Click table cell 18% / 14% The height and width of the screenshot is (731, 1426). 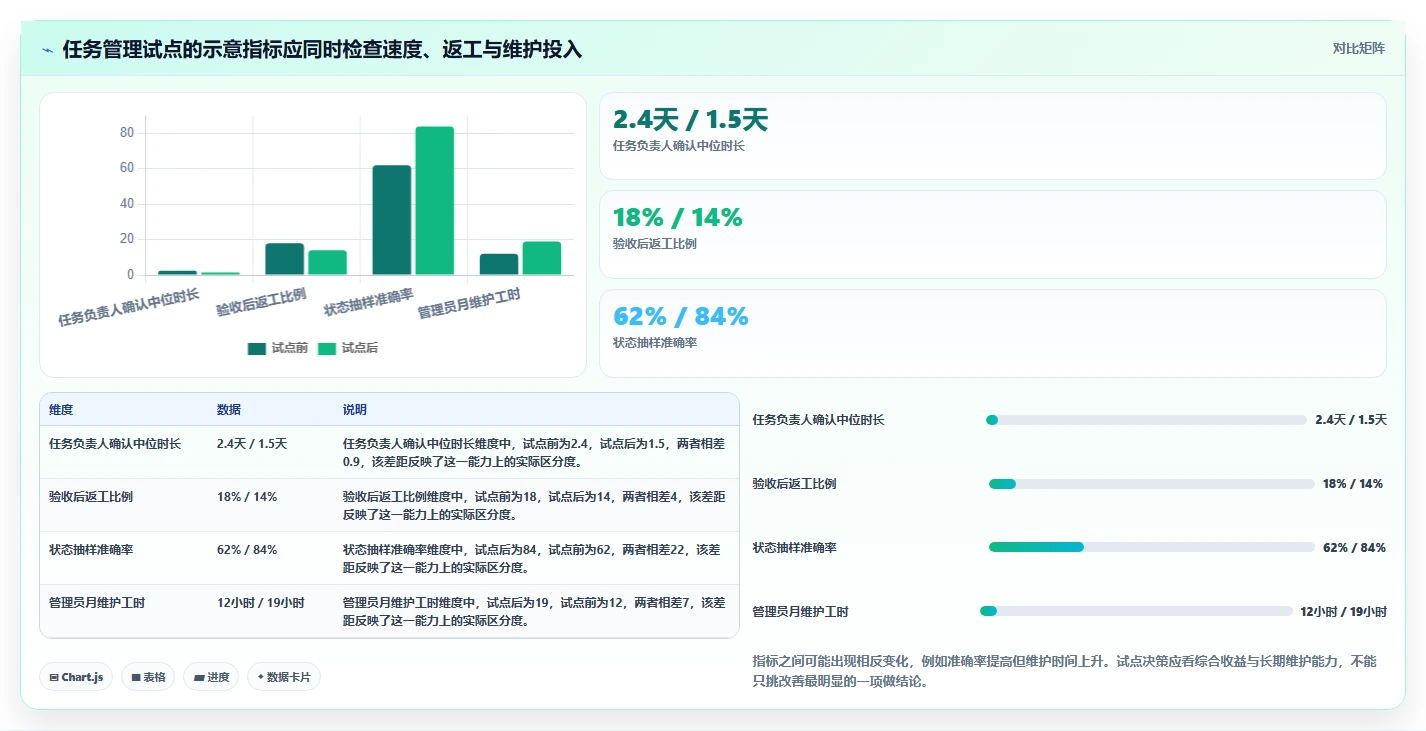(247, 497)
